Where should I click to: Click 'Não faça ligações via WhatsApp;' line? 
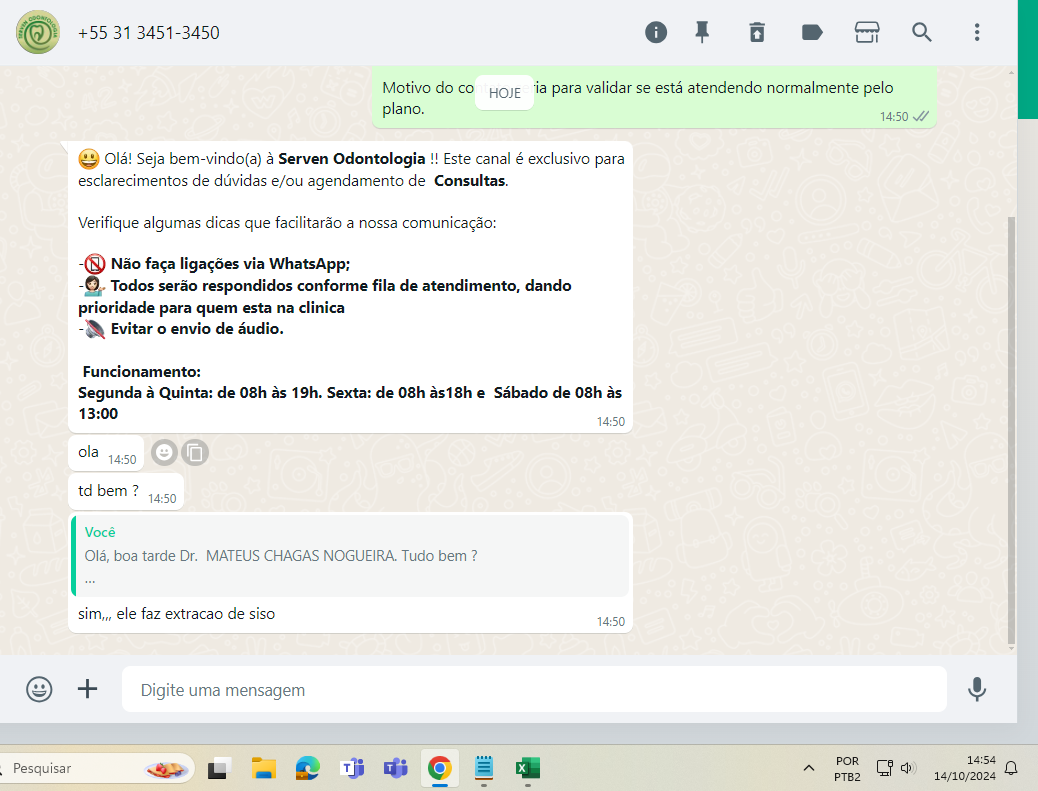[x=230, y=264]
